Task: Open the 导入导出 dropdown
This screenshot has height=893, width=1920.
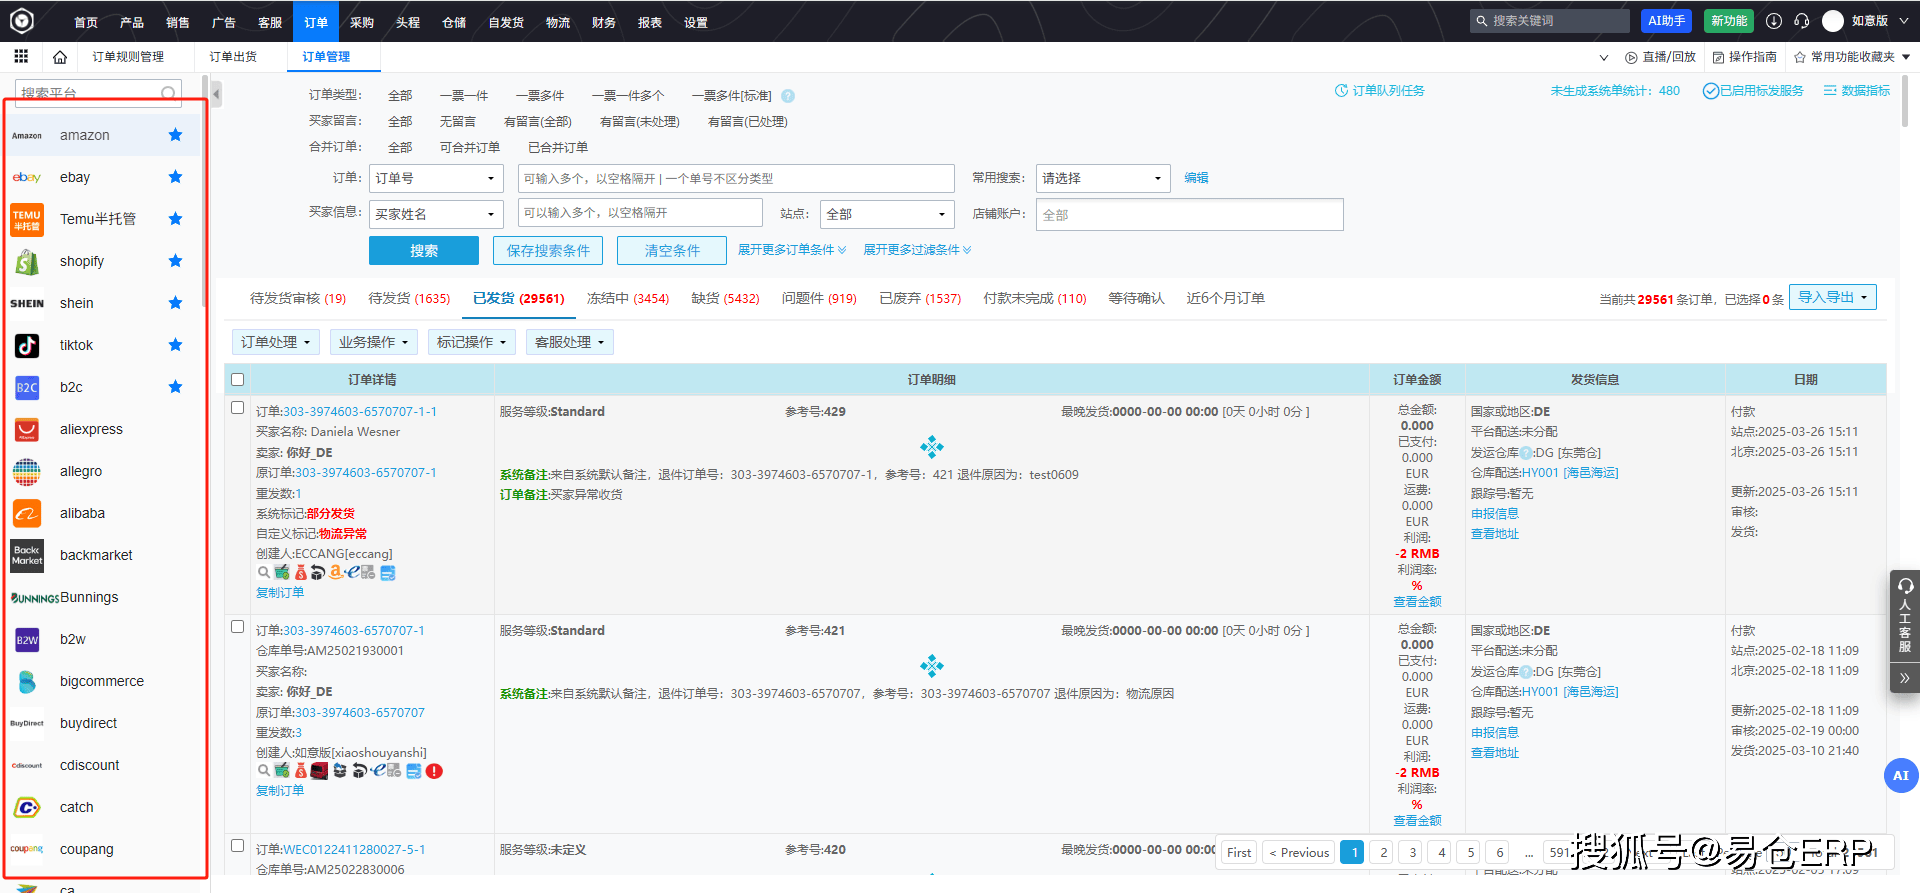Action: point(1832,297)
